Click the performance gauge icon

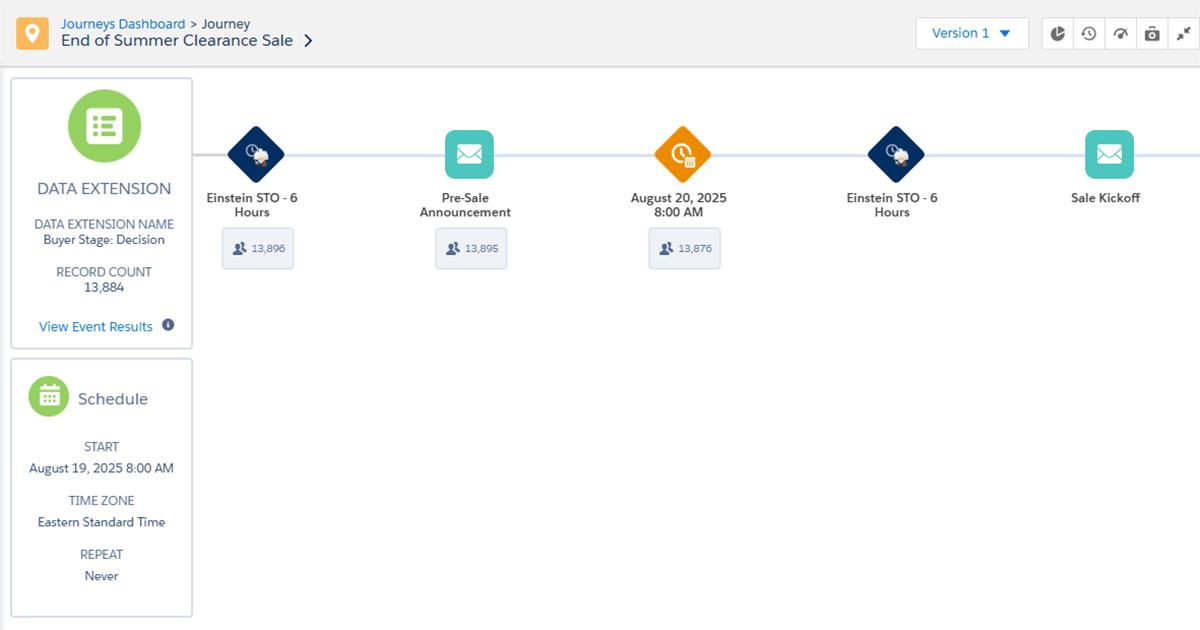(1120, 33)
